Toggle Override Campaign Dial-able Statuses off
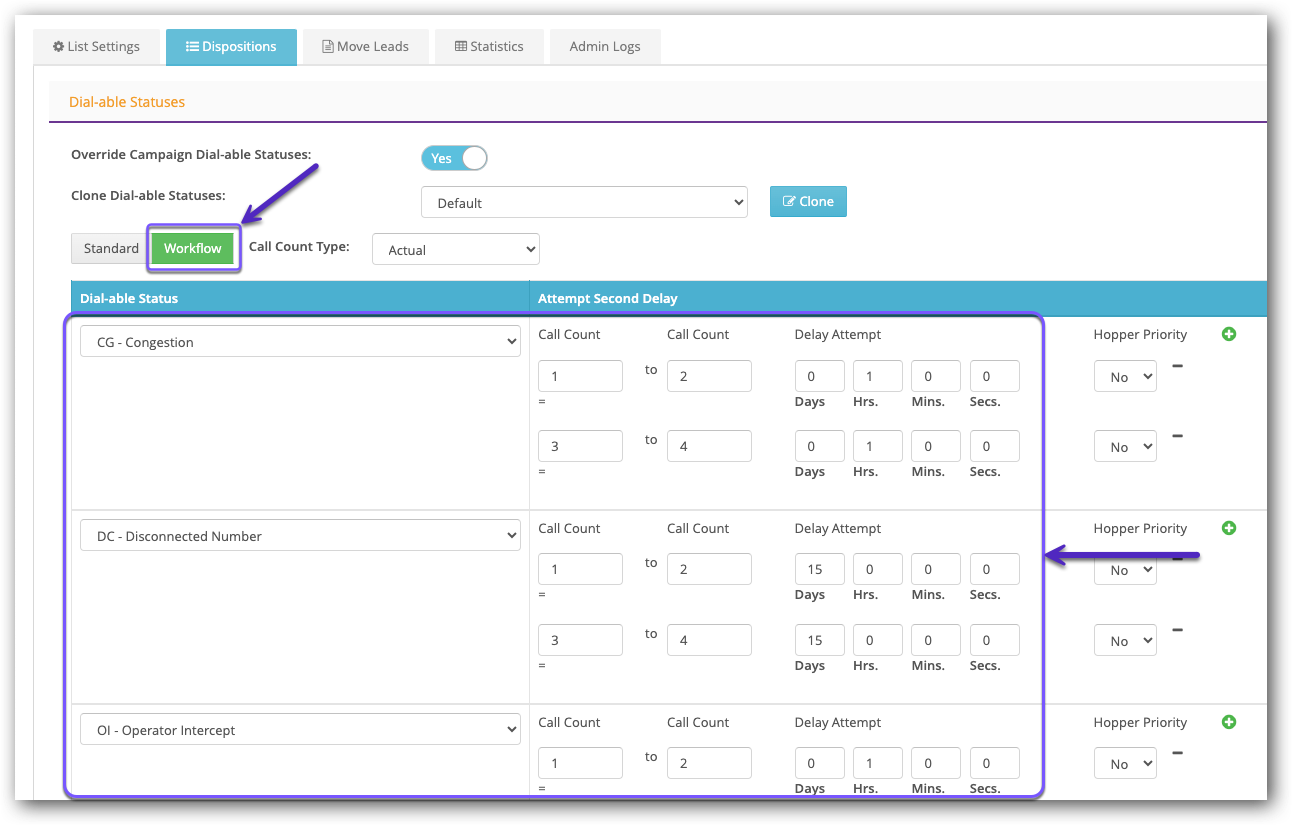 [x=454, y=157]
